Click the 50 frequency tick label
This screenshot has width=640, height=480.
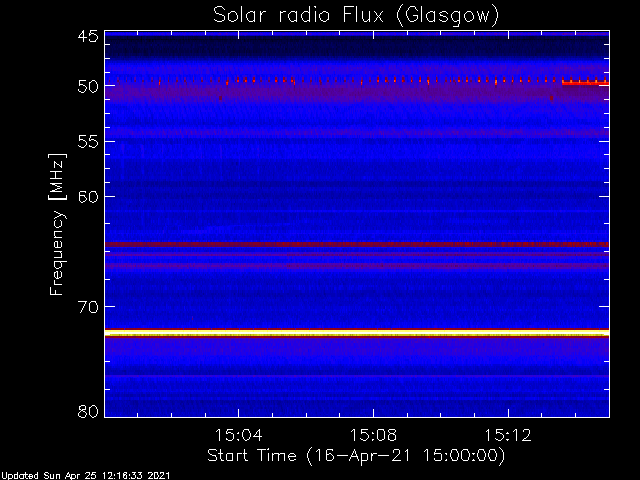pyautogui.click(x=88, y=87)
